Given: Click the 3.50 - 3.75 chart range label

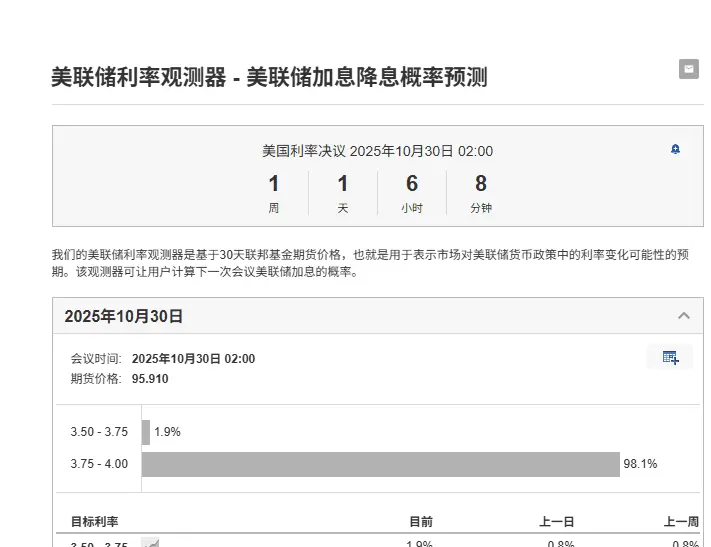Looking at the screenshot, I should click(x=99, y=432).
